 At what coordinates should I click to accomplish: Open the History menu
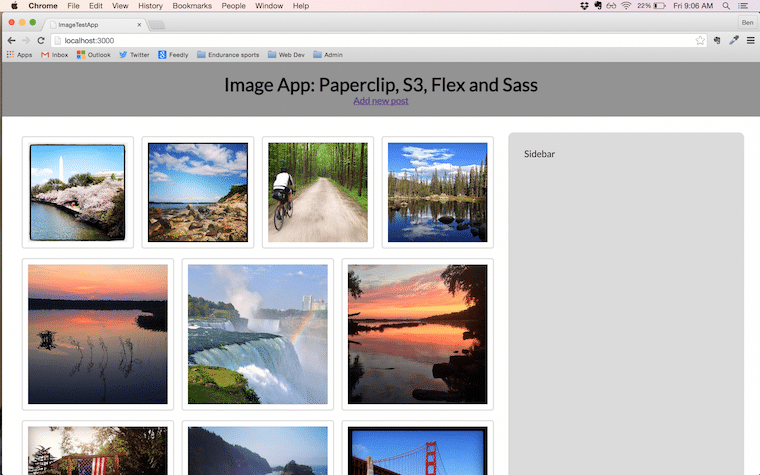click(x=150, y=6)
